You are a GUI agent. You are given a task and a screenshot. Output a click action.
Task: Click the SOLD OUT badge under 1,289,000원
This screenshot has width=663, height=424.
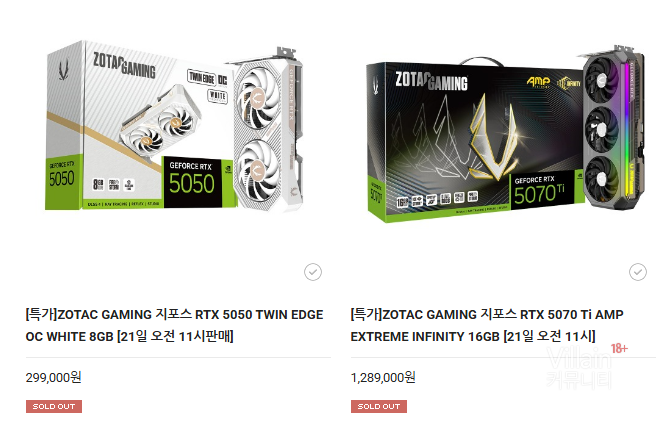379,406
